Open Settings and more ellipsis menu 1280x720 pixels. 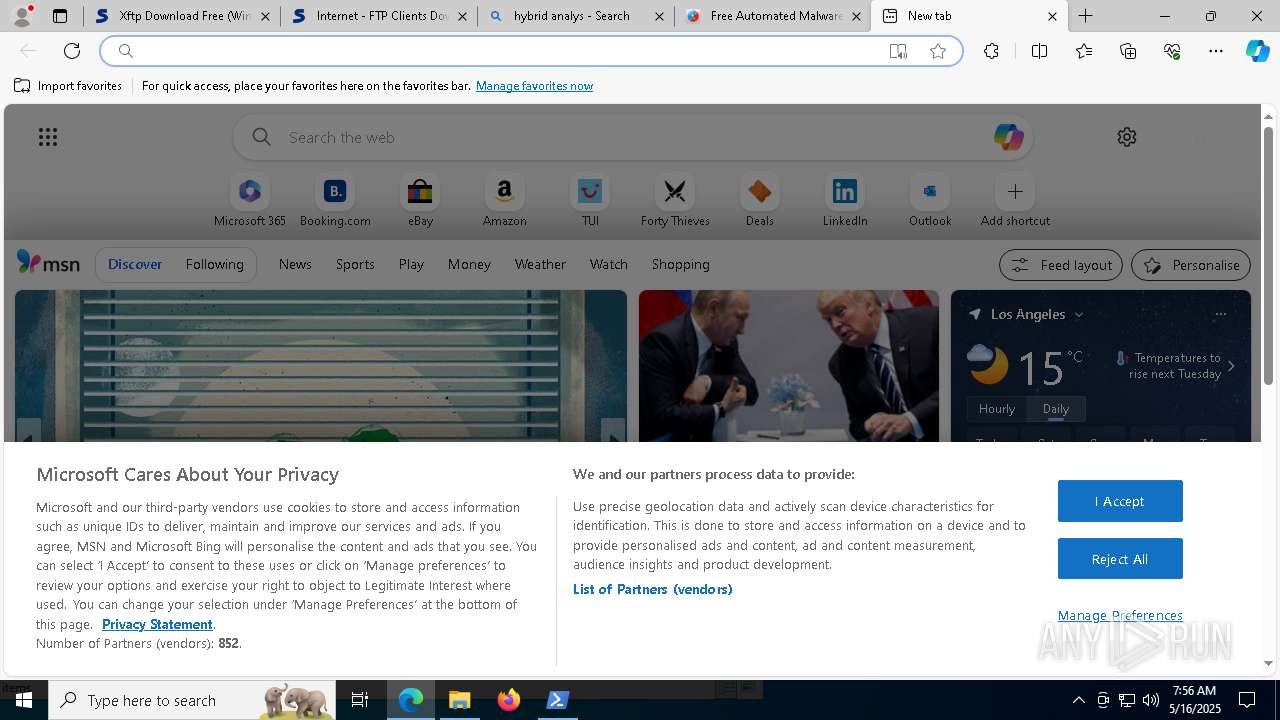click(1216, 51)
